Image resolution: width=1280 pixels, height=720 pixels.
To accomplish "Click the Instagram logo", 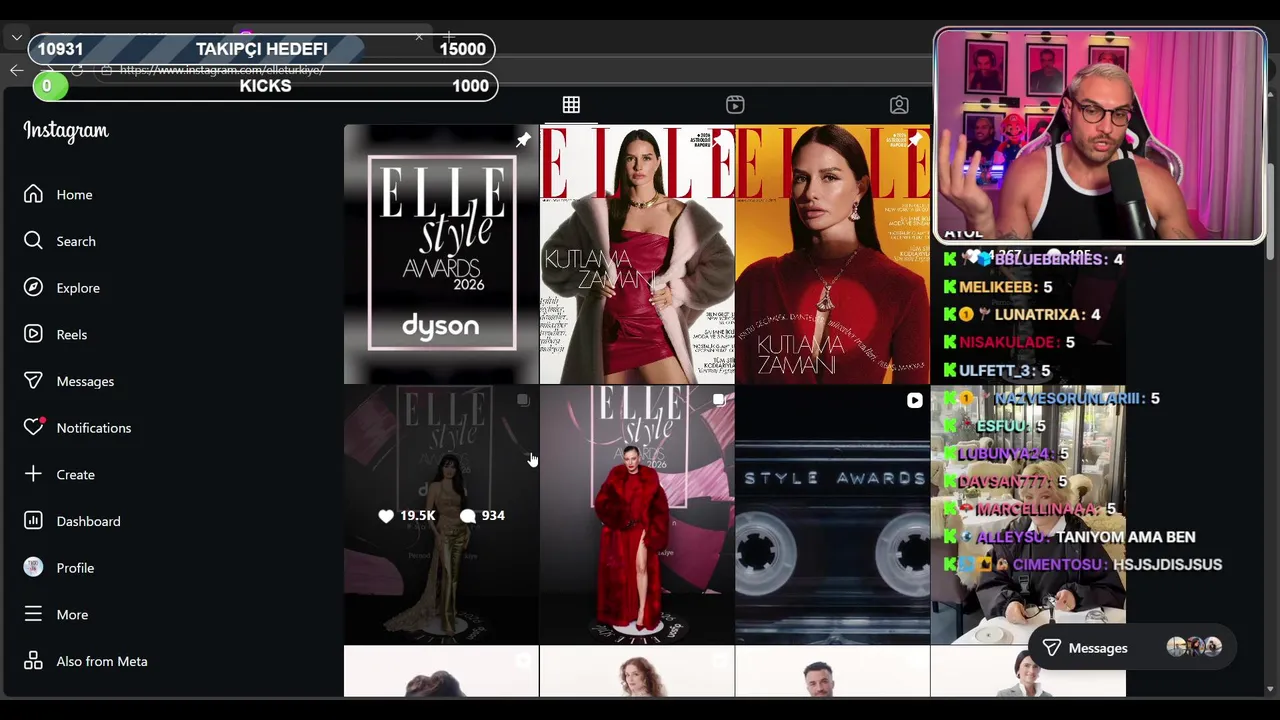I will pyautogui.click(x=66, y=131).
